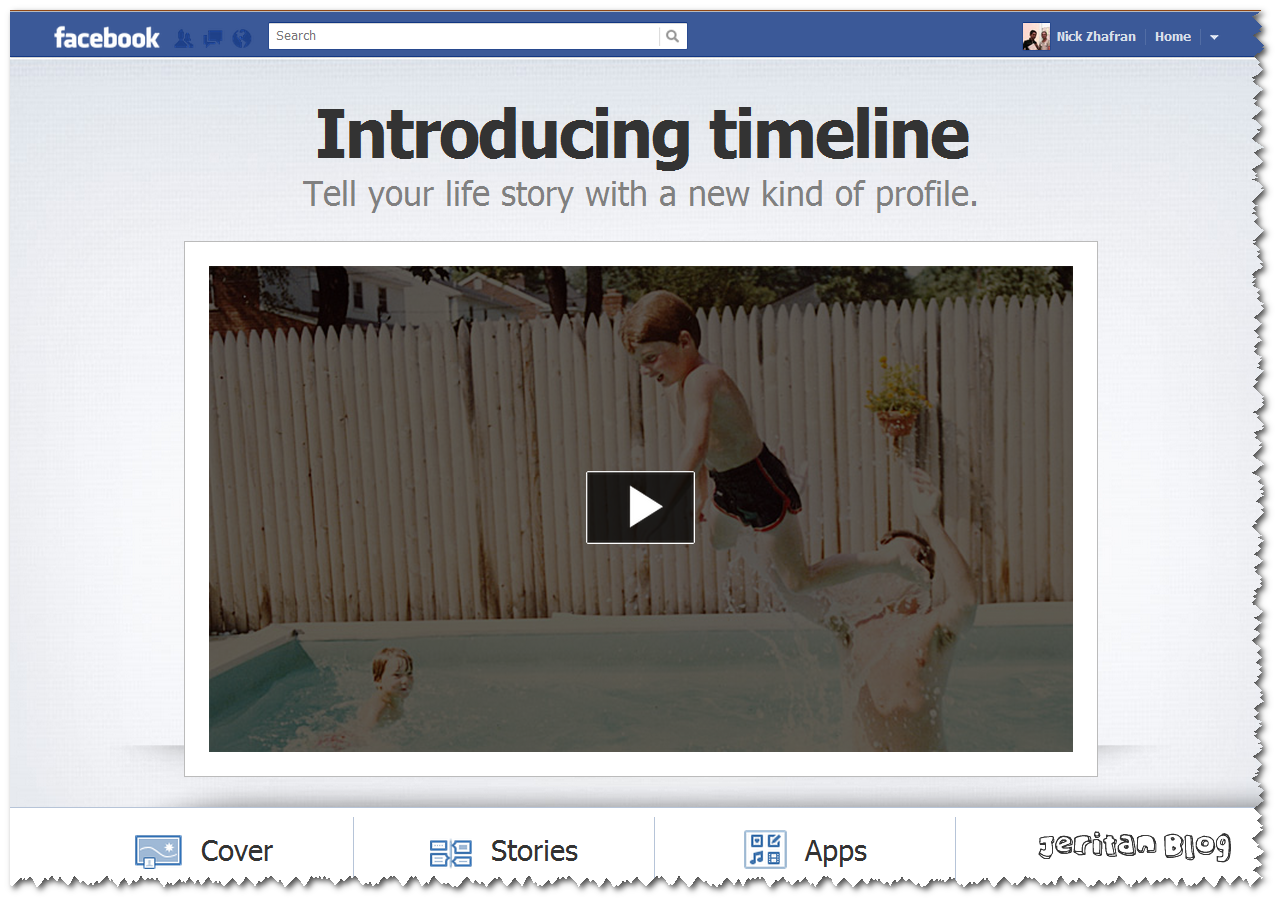Select the Apps tab label

click(x=836, y=852)
